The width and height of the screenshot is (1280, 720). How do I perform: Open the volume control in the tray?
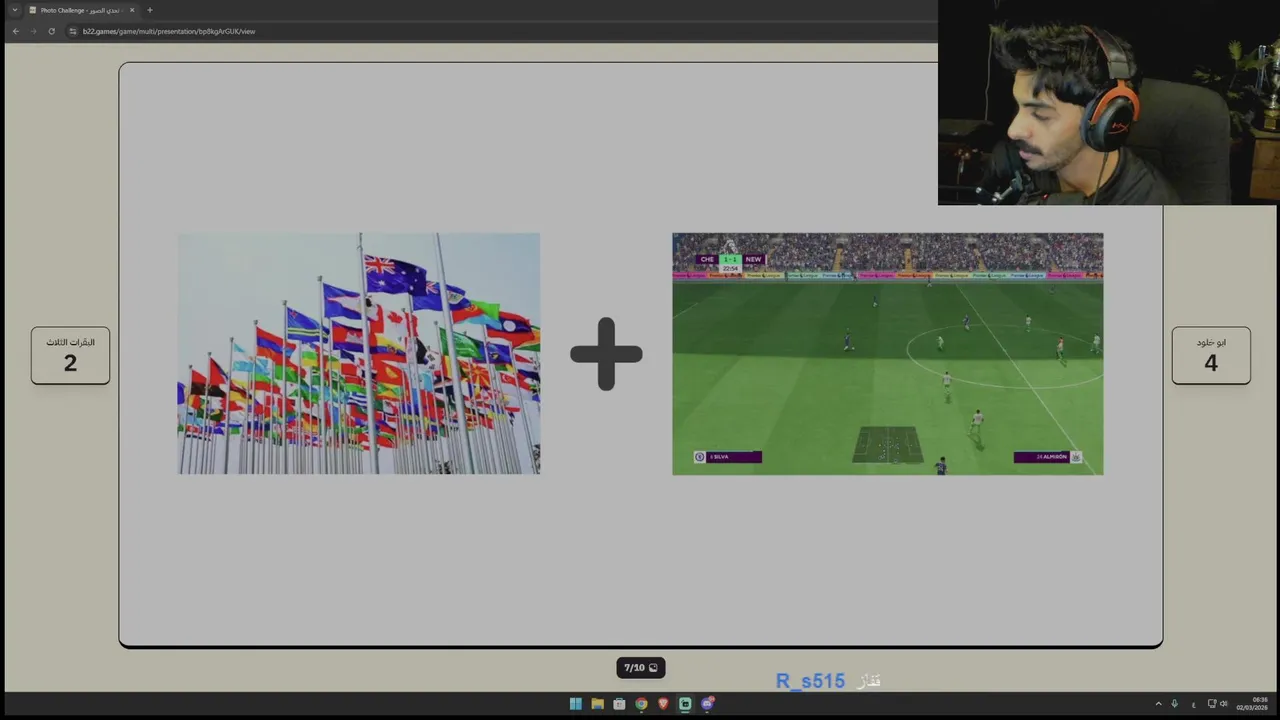tap(1224, 704)
